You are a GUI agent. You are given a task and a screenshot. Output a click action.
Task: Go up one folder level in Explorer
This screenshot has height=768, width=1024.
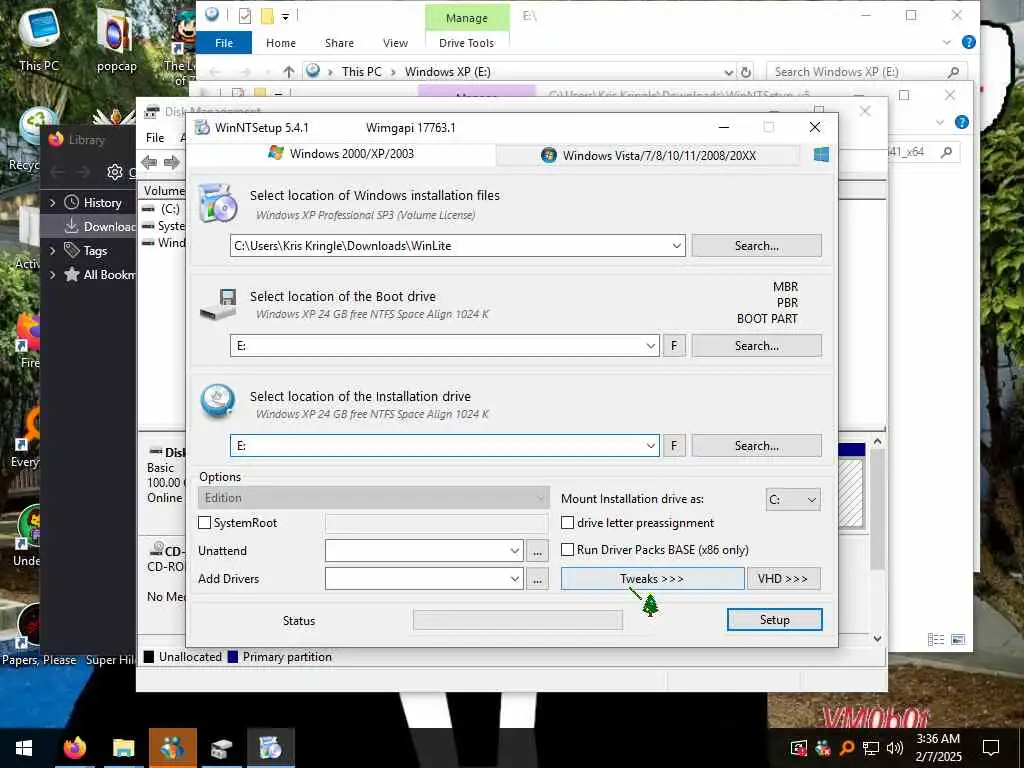[289, 72]
